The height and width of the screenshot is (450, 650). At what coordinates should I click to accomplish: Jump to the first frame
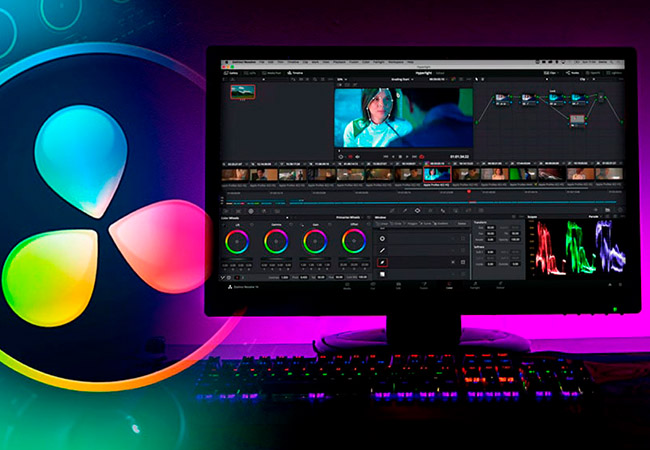(x=386, y=157)
